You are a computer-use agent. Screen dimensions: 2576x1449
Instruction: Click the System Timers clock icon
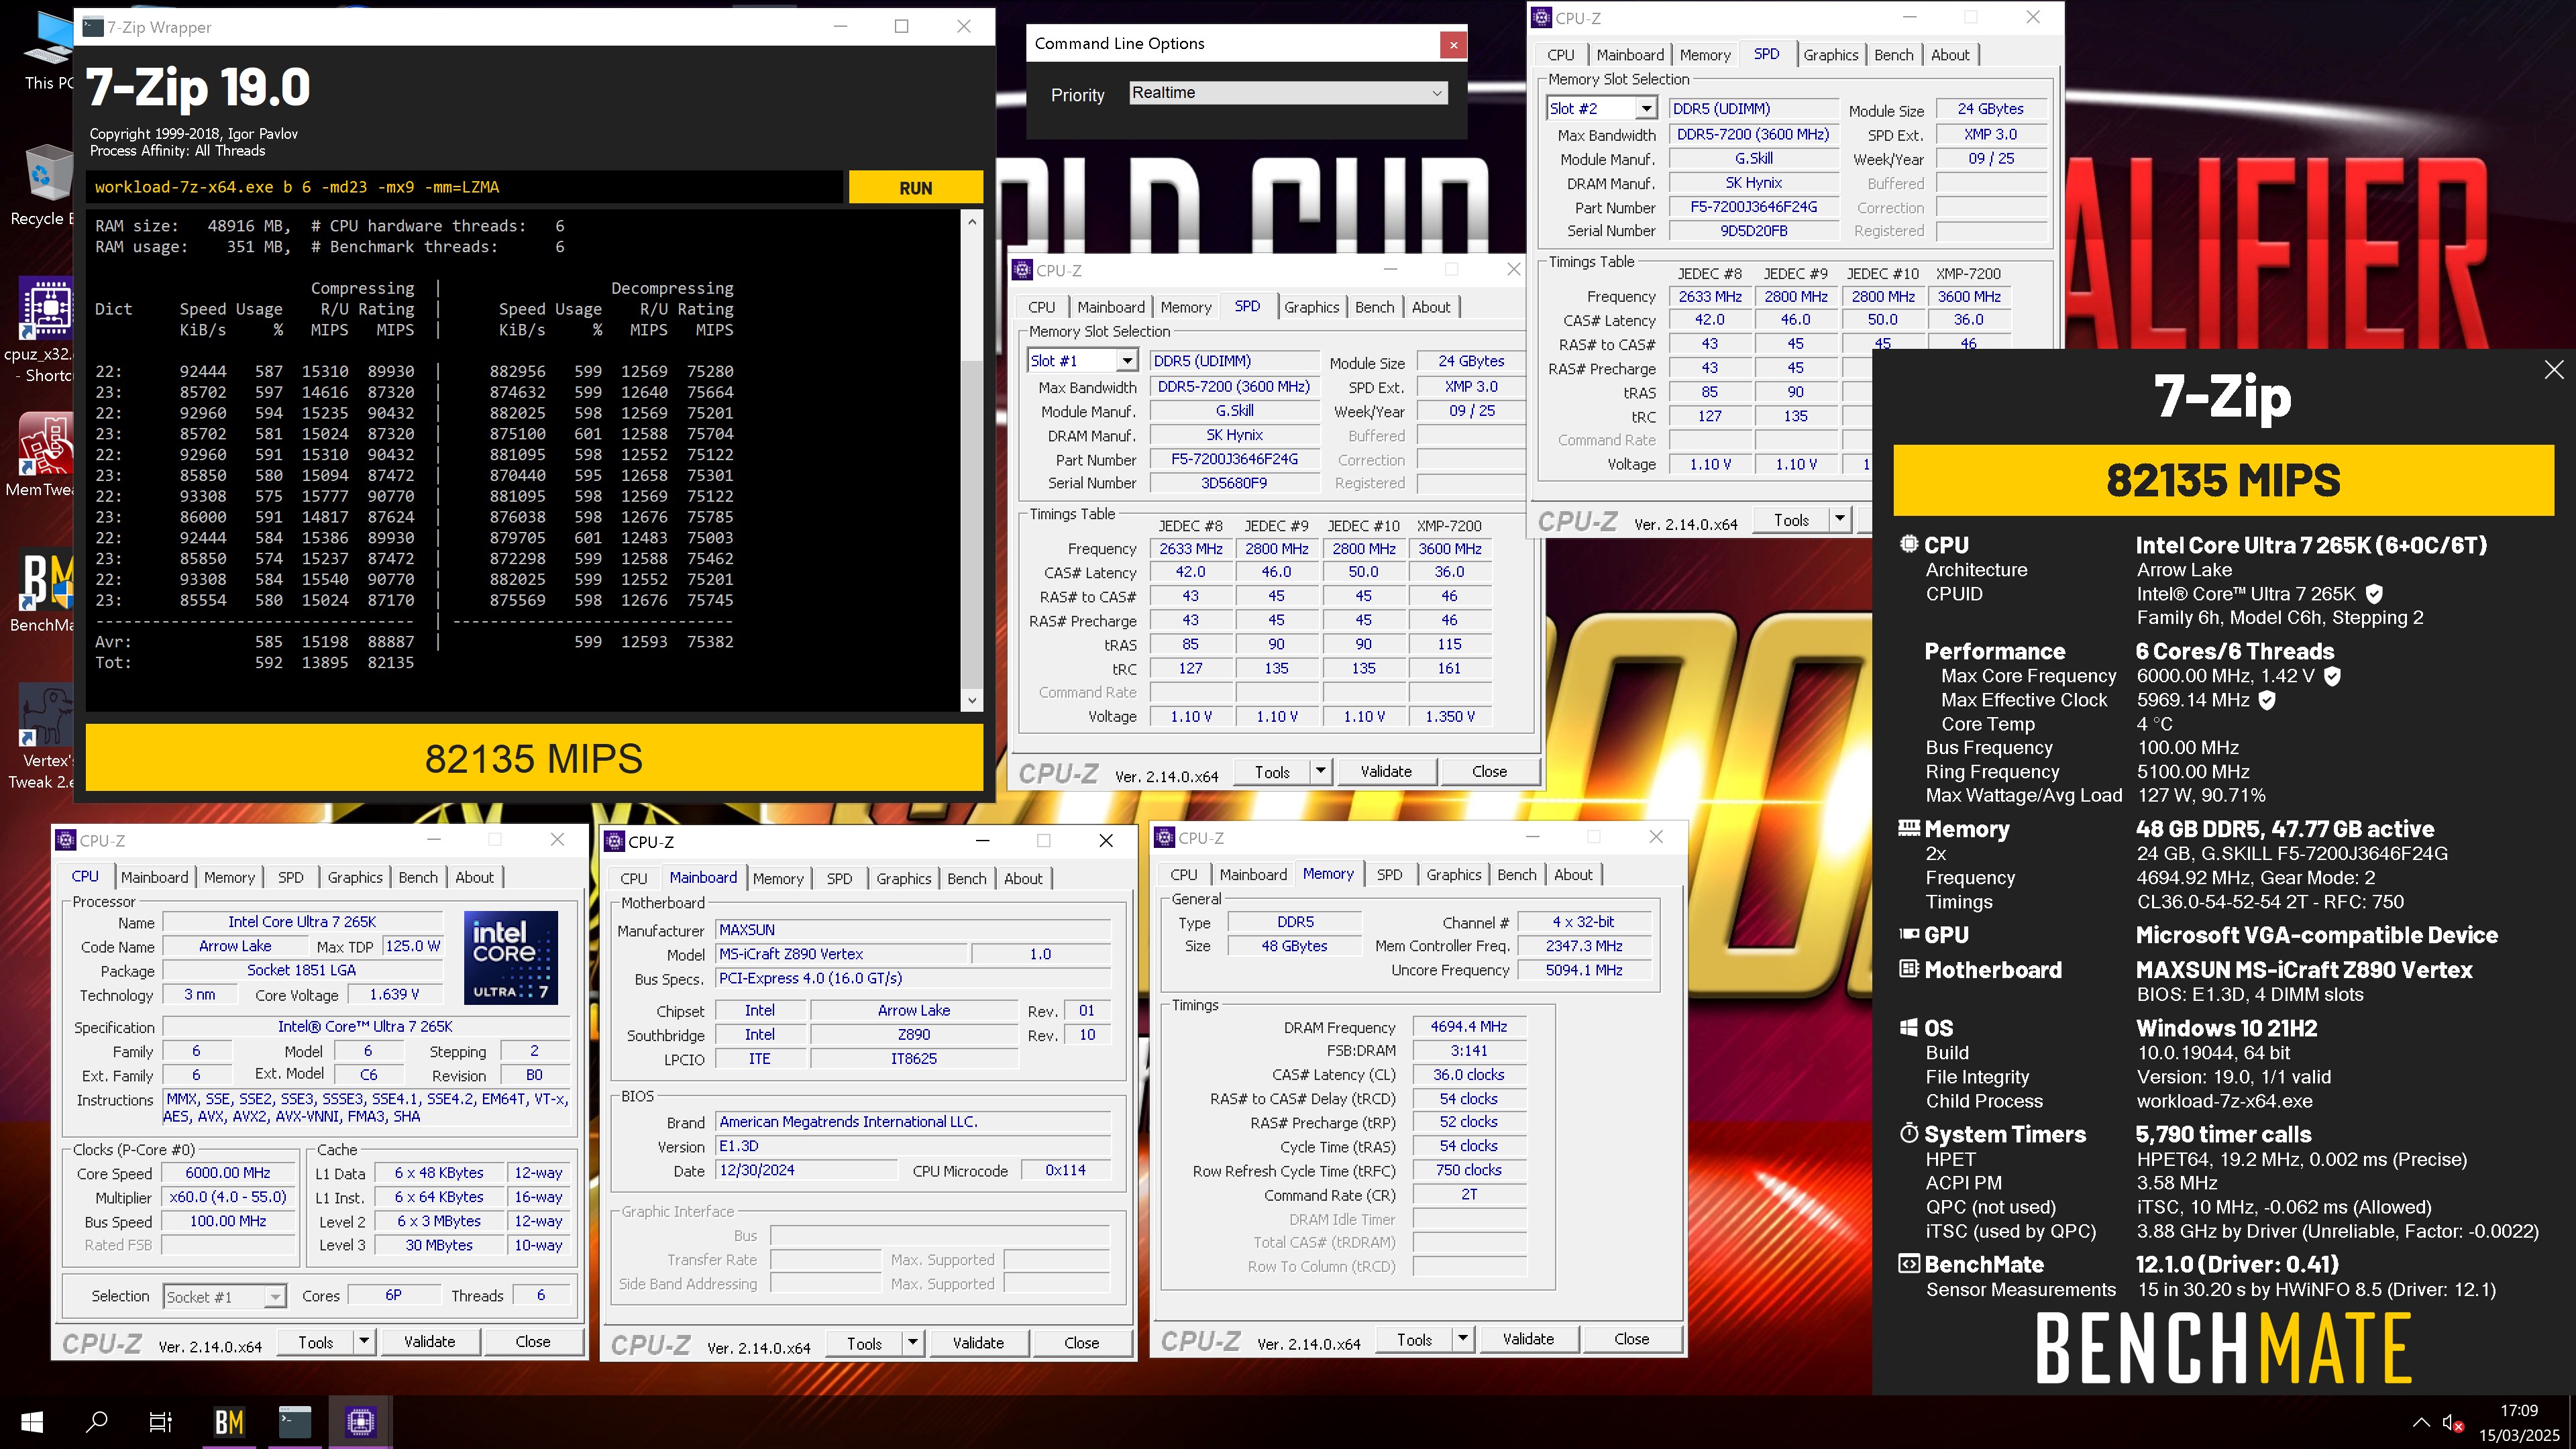point(1908,1134)
